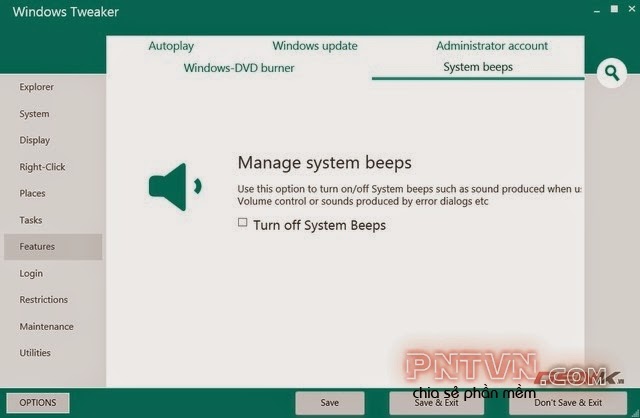Screen dimensions: 640x418
Task: Select the Features category
Action: 53,247
